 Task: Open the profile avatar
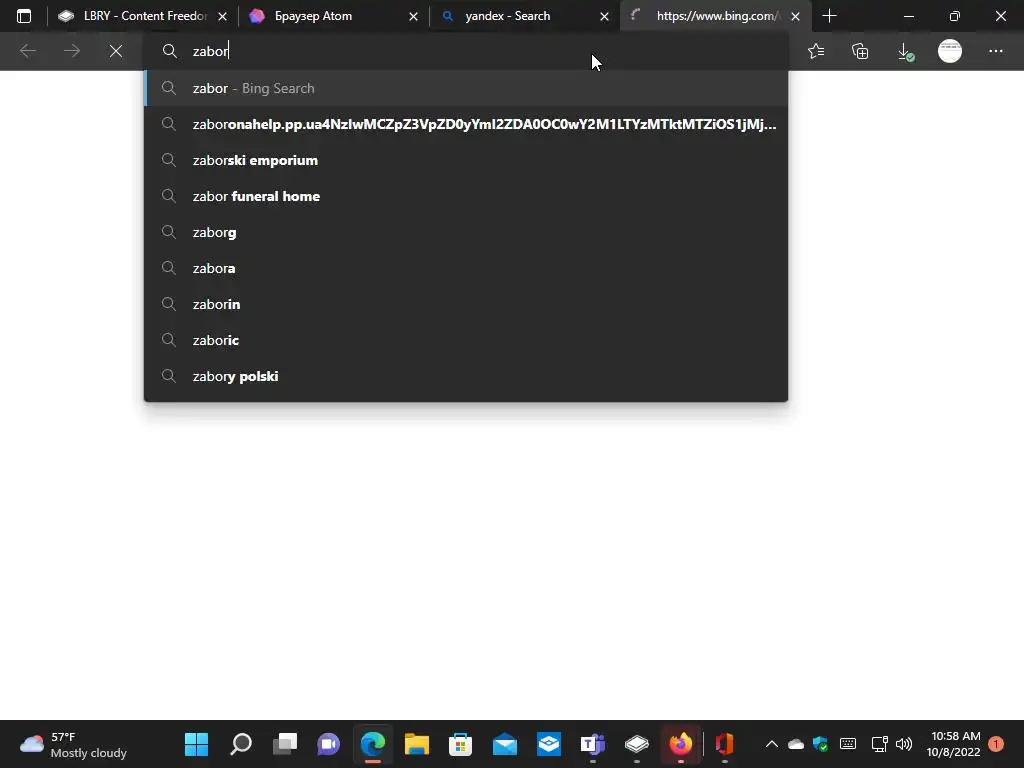950,51
